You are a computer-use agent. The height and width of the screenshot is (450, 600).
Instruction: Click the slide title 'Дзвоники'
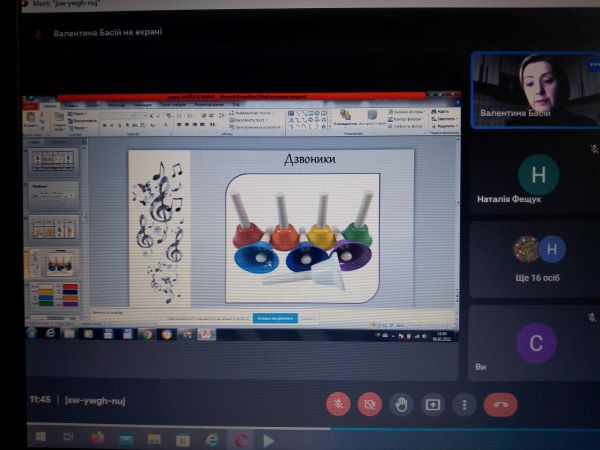310,159
